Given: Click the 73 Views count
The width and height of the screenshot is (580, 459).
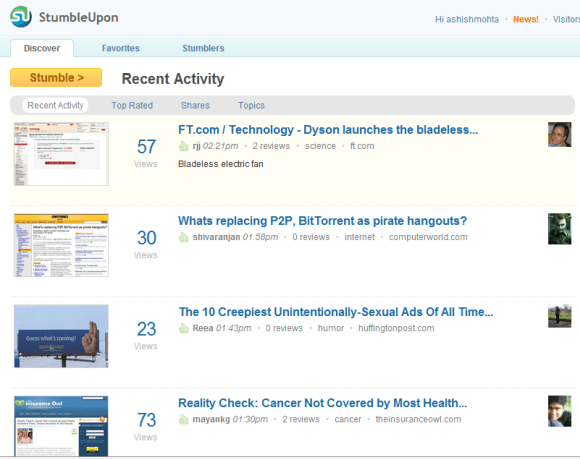Looking at the screenshot, I should pos(146,426).
